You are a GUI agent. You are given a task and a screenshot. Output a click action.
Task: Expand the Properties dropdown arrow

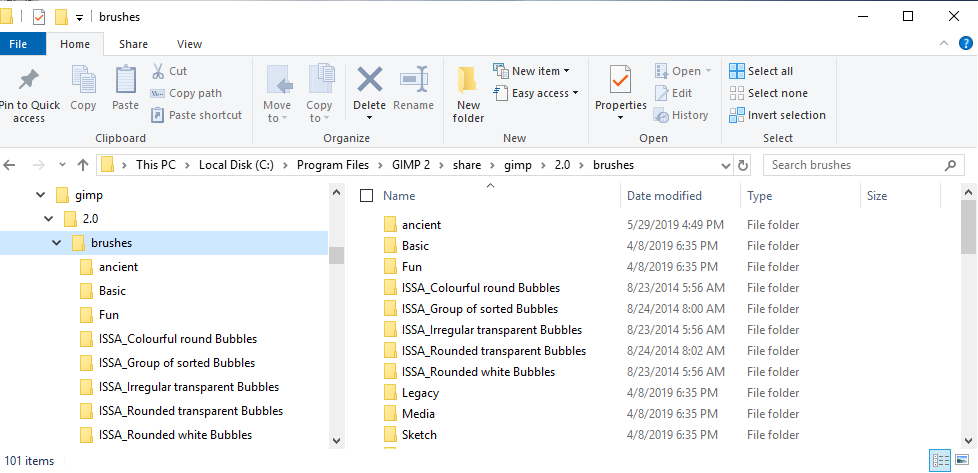click(x=620, y=118)
